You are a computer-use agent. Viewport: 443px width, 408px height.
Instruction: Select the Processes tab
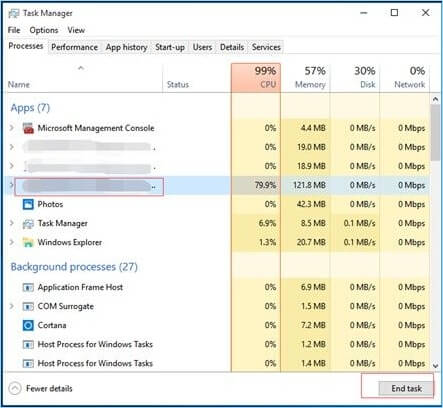point(26,46)
